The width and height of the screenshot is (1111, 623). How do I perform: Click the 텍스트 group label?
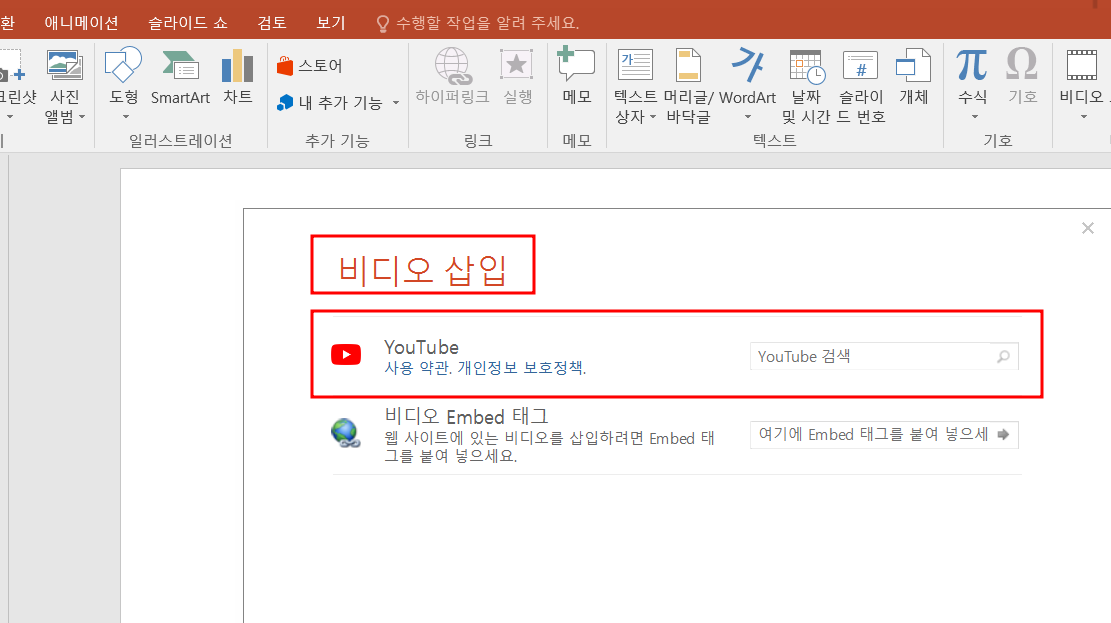774,140
